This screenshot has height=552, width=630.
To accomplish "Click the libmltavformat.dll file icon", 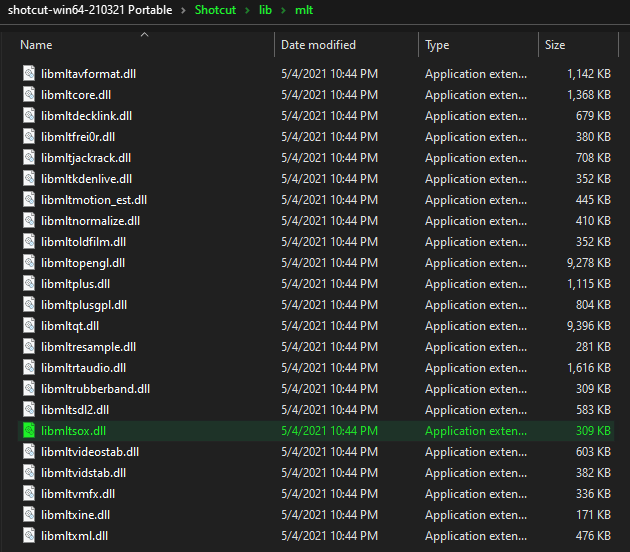I will tap(29, 74).
